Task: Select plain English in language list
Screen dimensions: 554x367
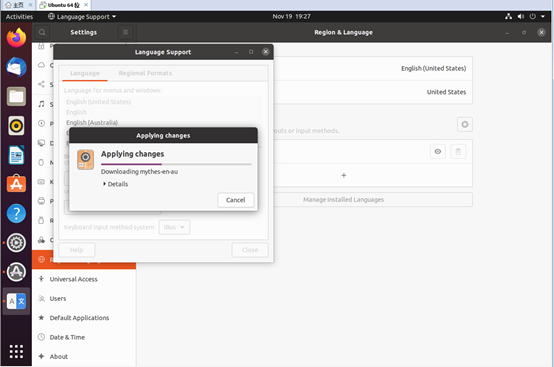Action: (76, 112)
